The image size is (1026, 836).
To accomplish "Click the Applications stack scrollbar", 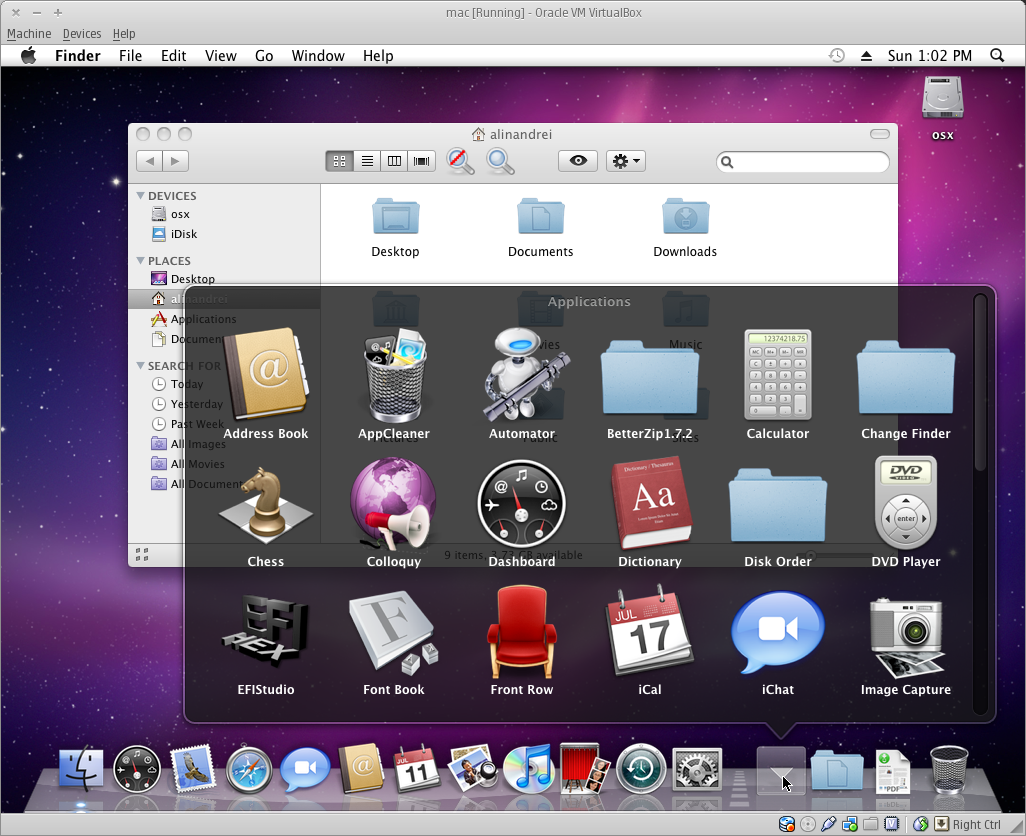I will coord(980,380).
